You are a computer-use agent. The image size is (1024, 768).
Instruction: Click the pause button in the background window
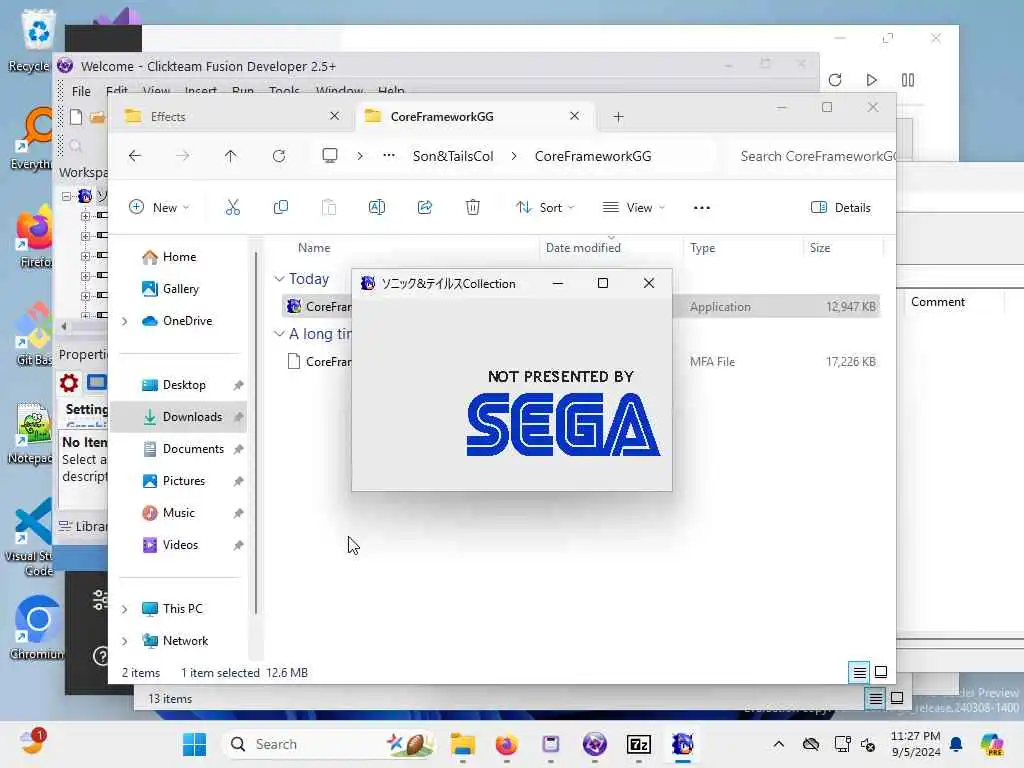tap(908, 80)
